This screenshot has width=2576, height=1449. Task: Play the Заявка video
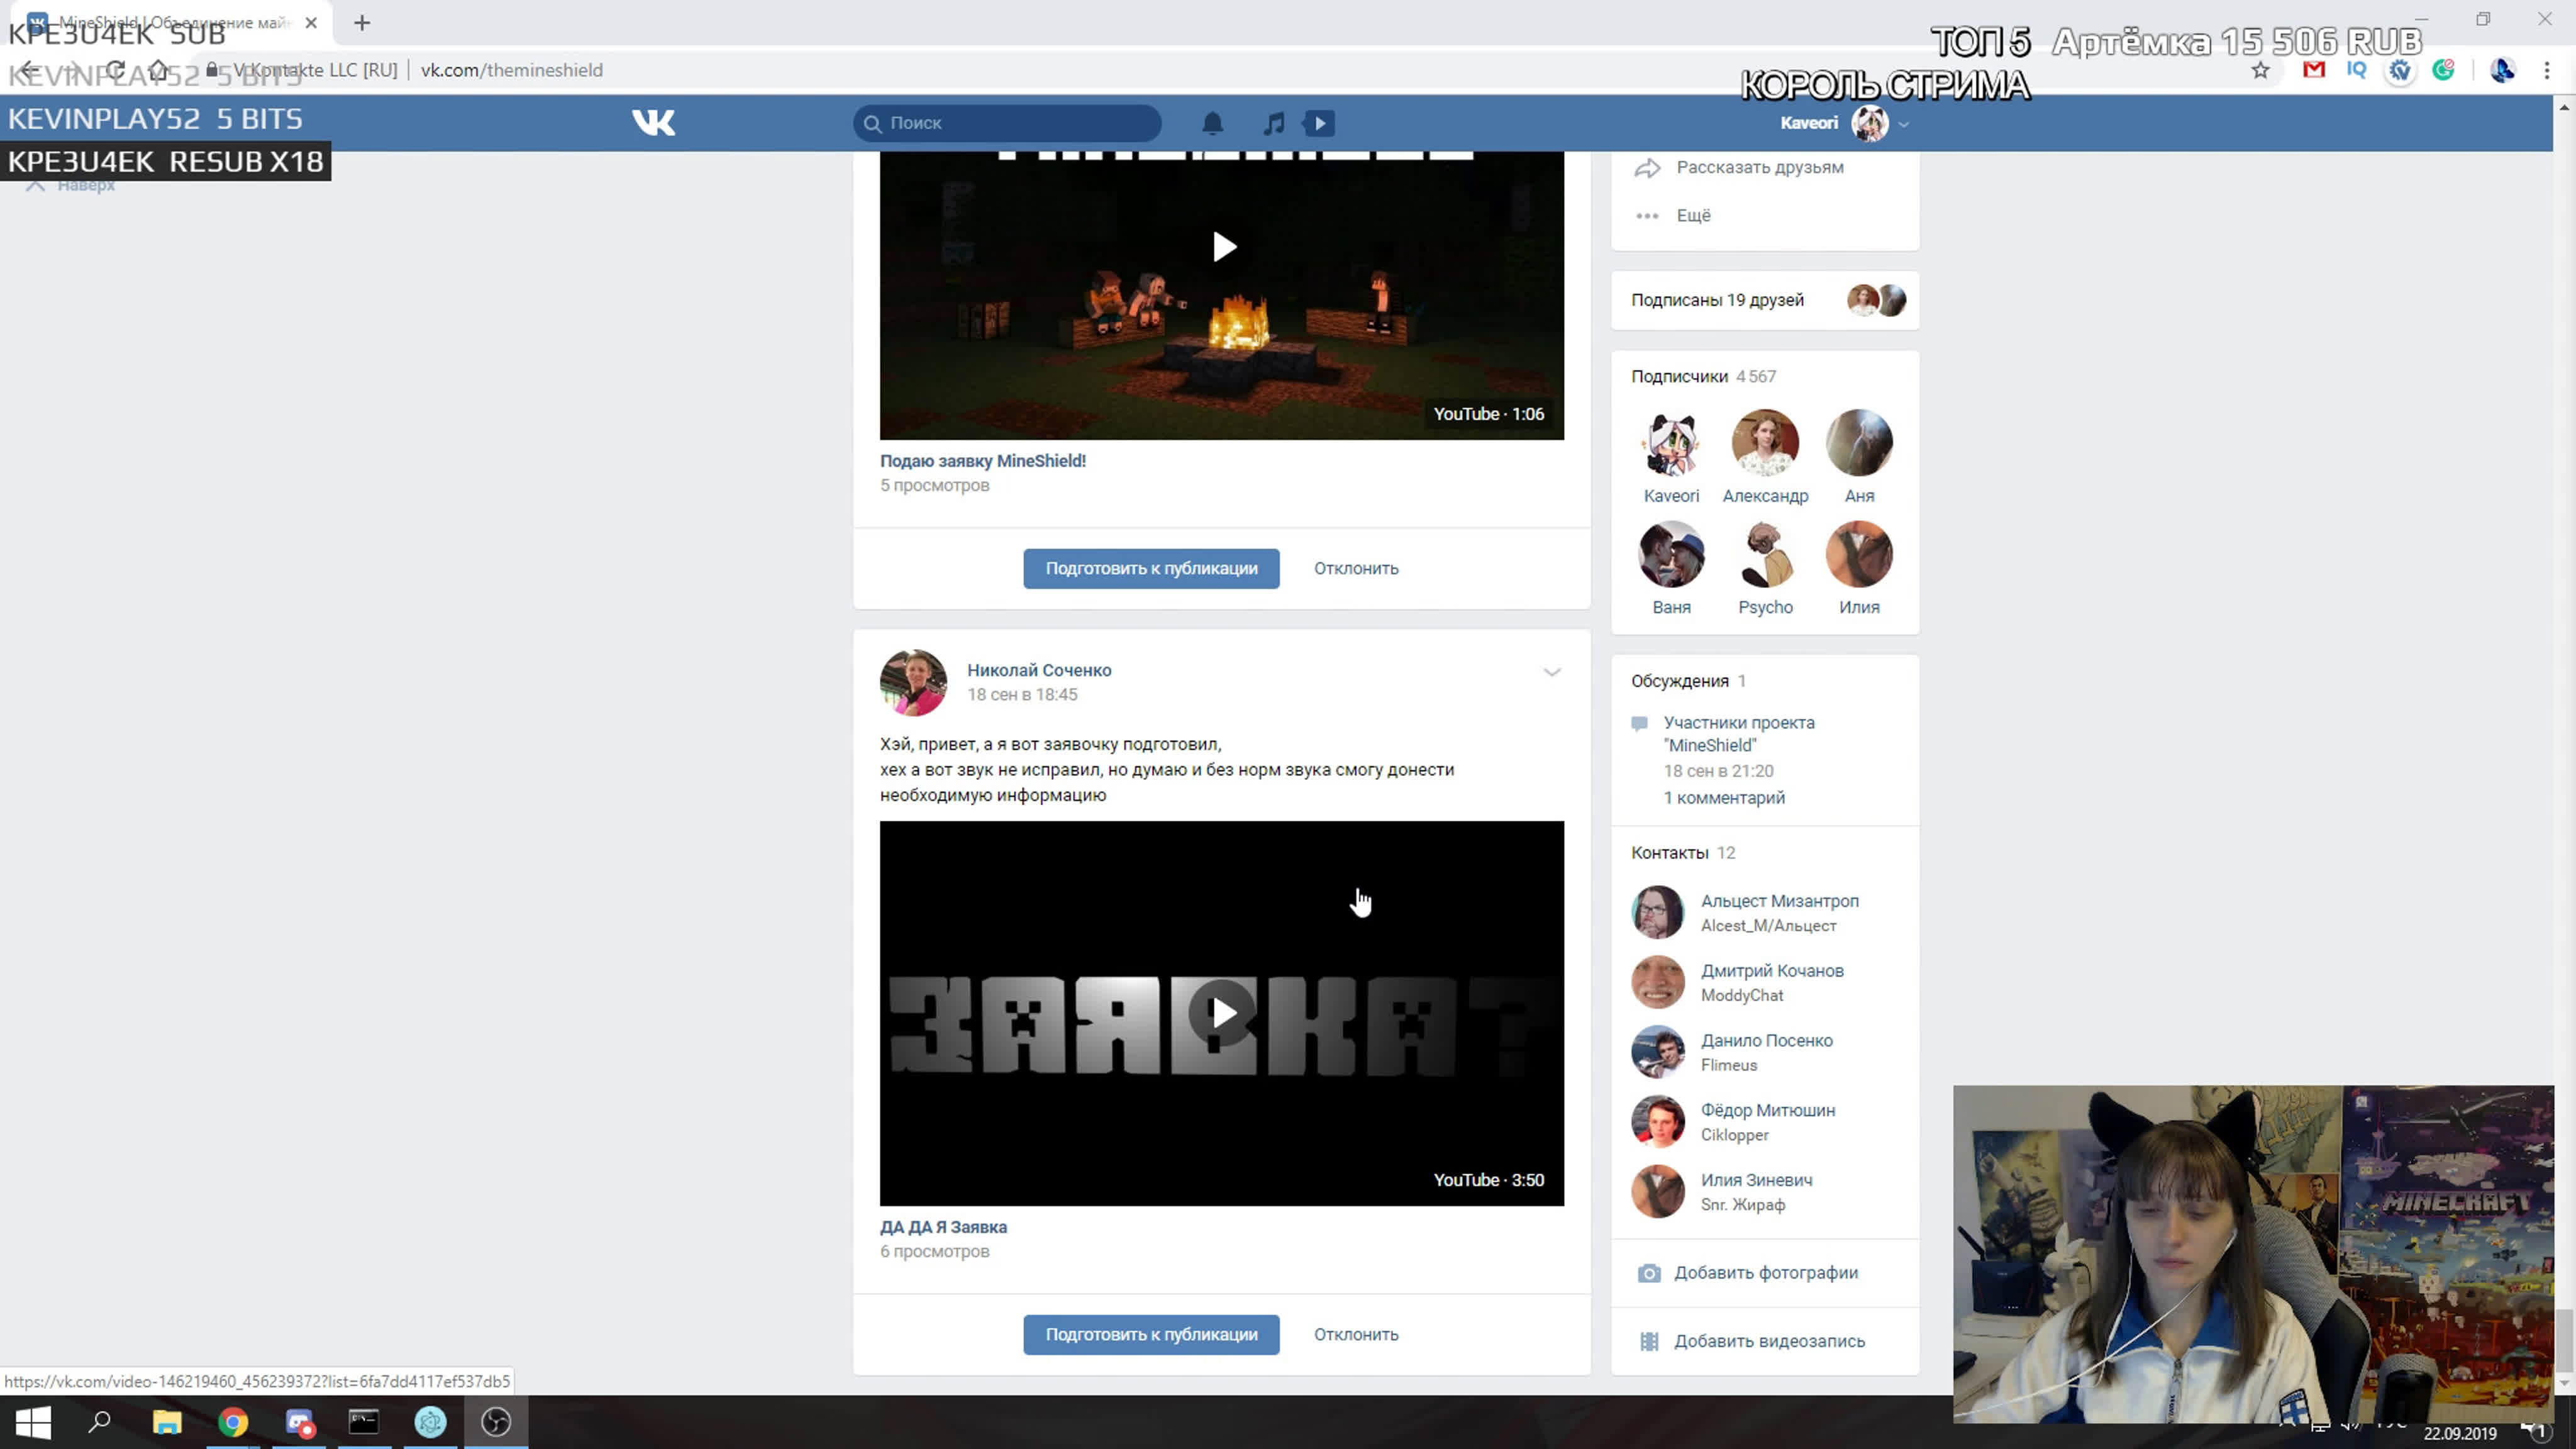tap(1222, 1013)
